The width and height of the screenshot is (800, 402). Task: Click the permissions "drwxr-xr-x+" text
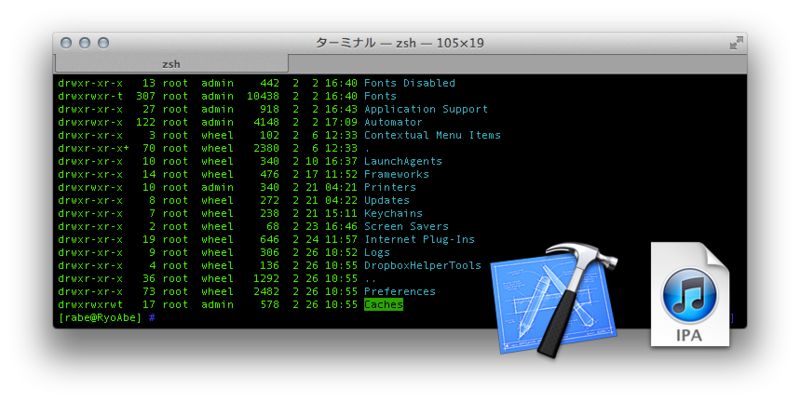tap(93, 148)
